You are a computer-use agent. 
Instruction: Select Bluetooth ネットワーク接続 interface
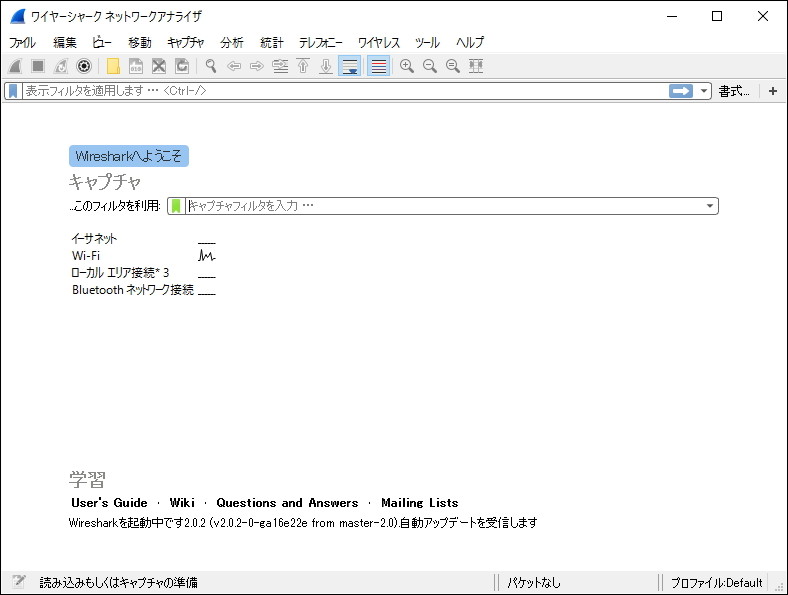pyautogui.click(x=133, y=290)
